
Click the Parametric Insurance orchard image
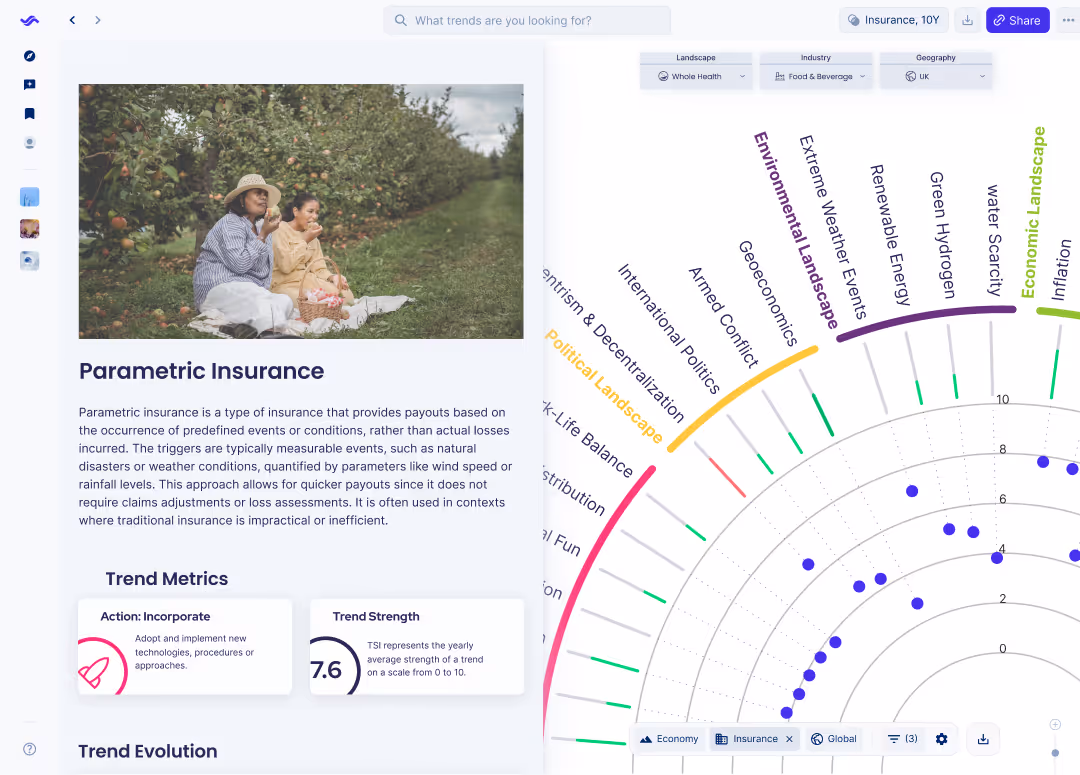click(301, 211)
